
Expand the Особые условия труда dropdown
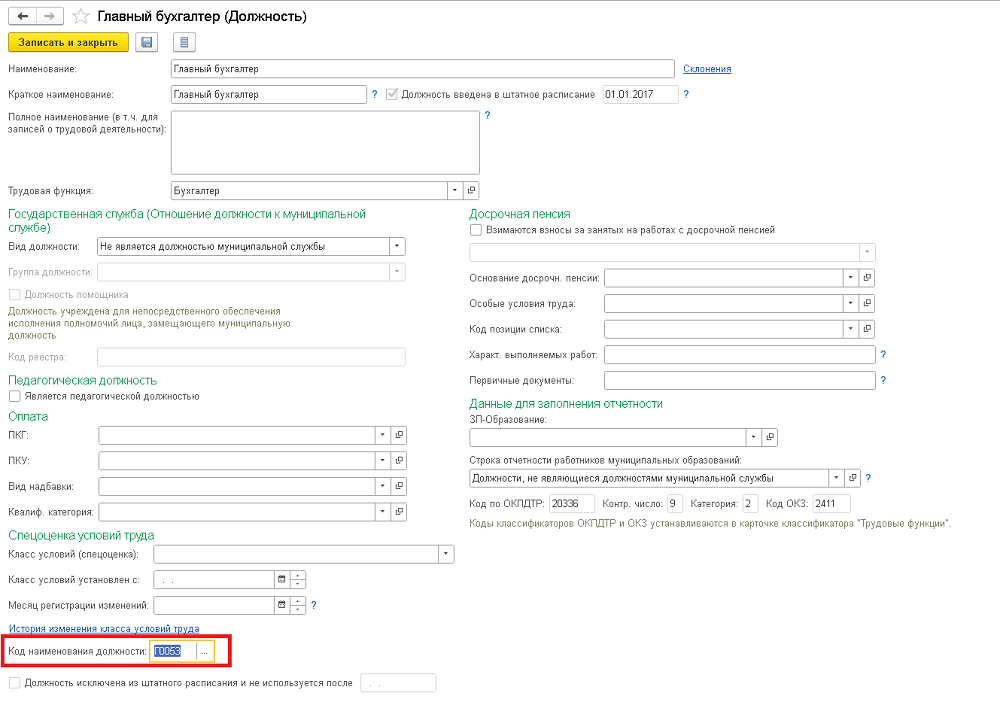tap(850, 303)
